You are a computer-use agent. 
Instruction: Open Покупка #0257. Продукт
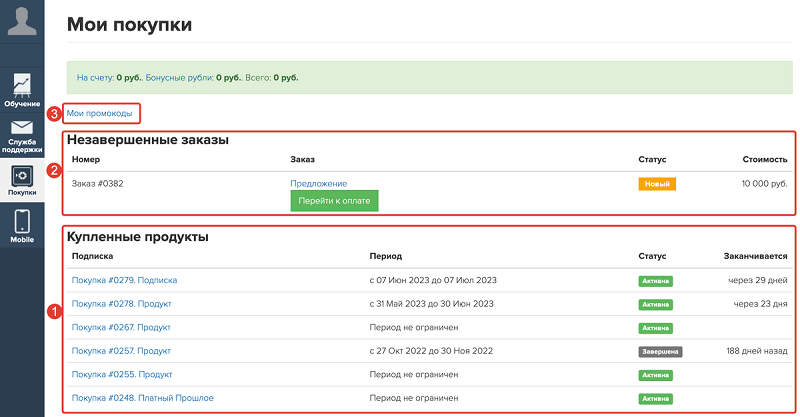point(121,351)
